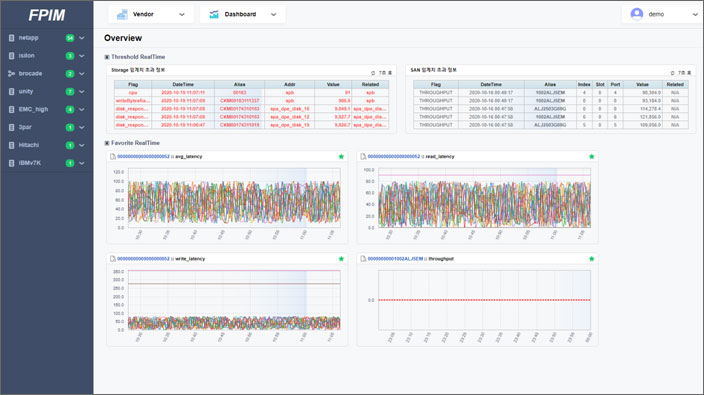The image size is (704, 395).
Task: Expand the Hitachi chevron
Action: (x=82, y=145)
